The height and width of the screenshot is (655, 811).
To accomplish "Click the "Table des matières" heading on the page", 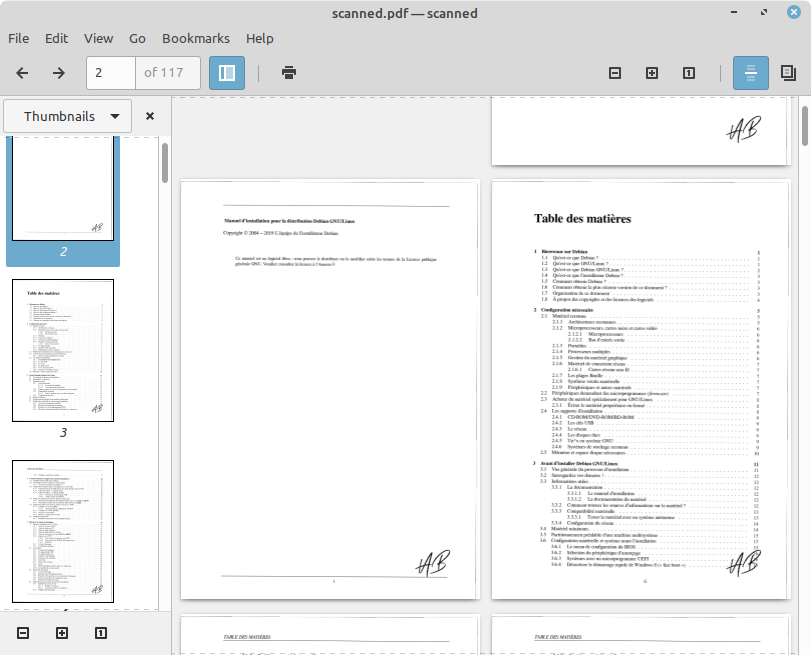I will [x=582, y=219].
